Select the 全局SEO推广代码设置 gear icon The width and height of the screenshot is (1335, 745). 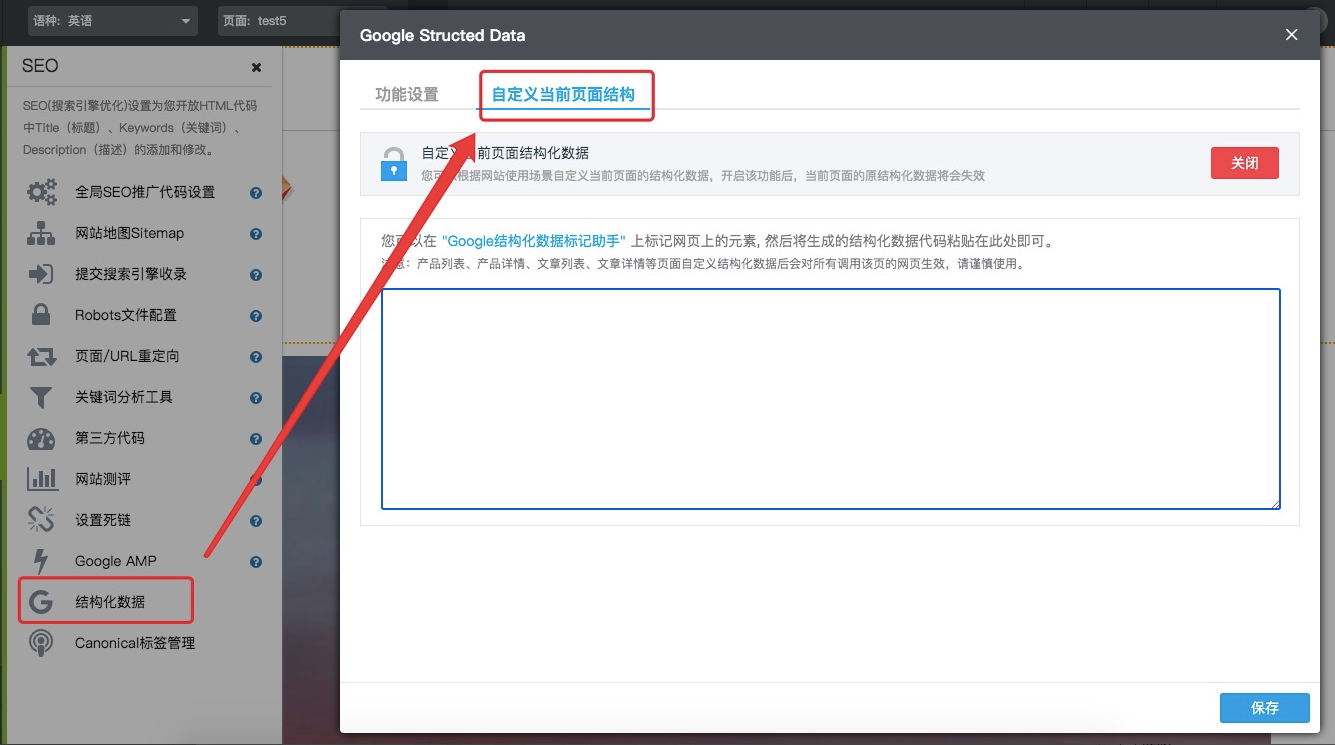click(42, 192)
